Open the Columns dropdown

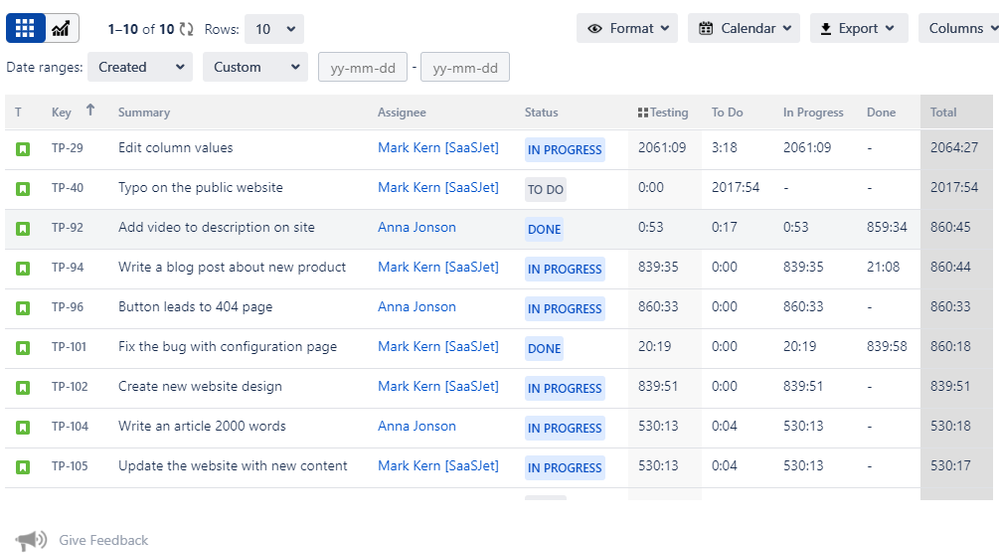[x=959, y=29]
